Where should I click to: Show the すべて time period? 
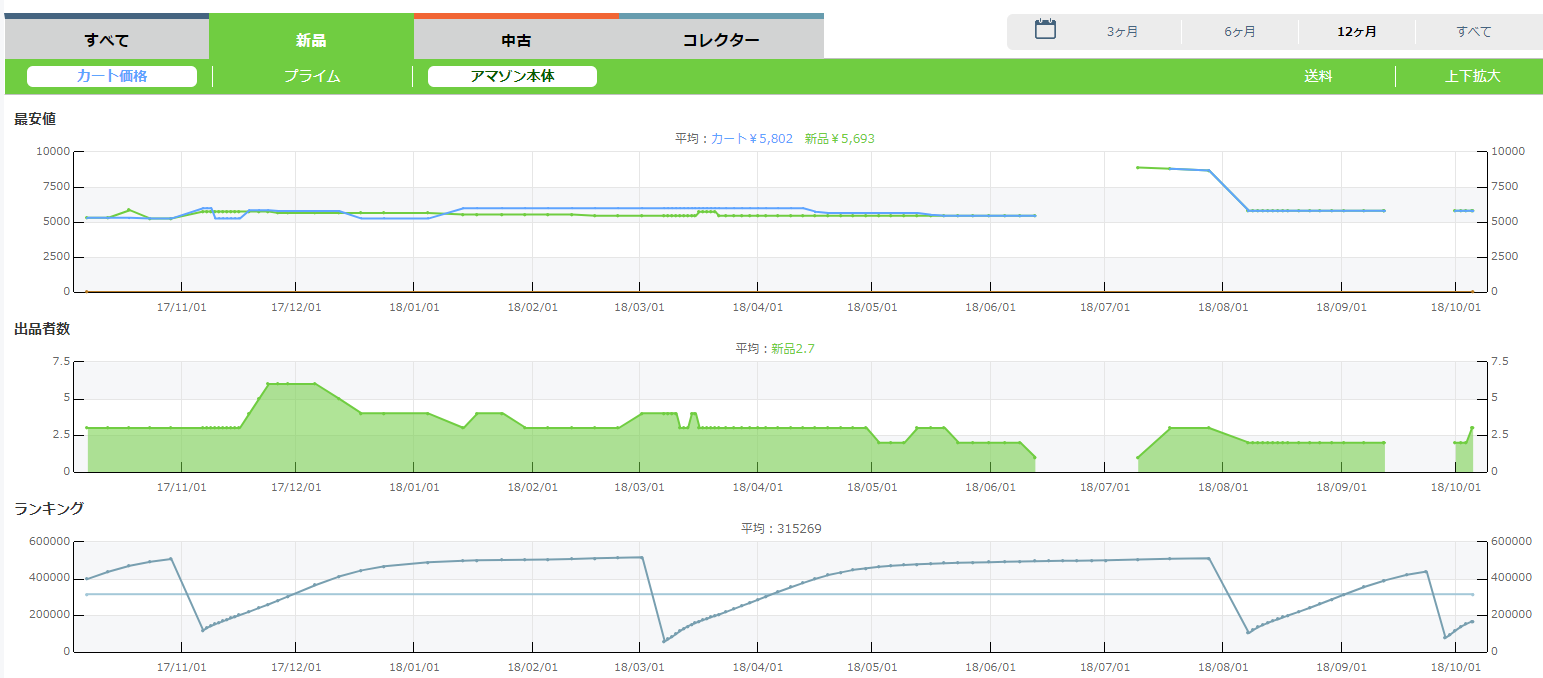[1474, 32]
